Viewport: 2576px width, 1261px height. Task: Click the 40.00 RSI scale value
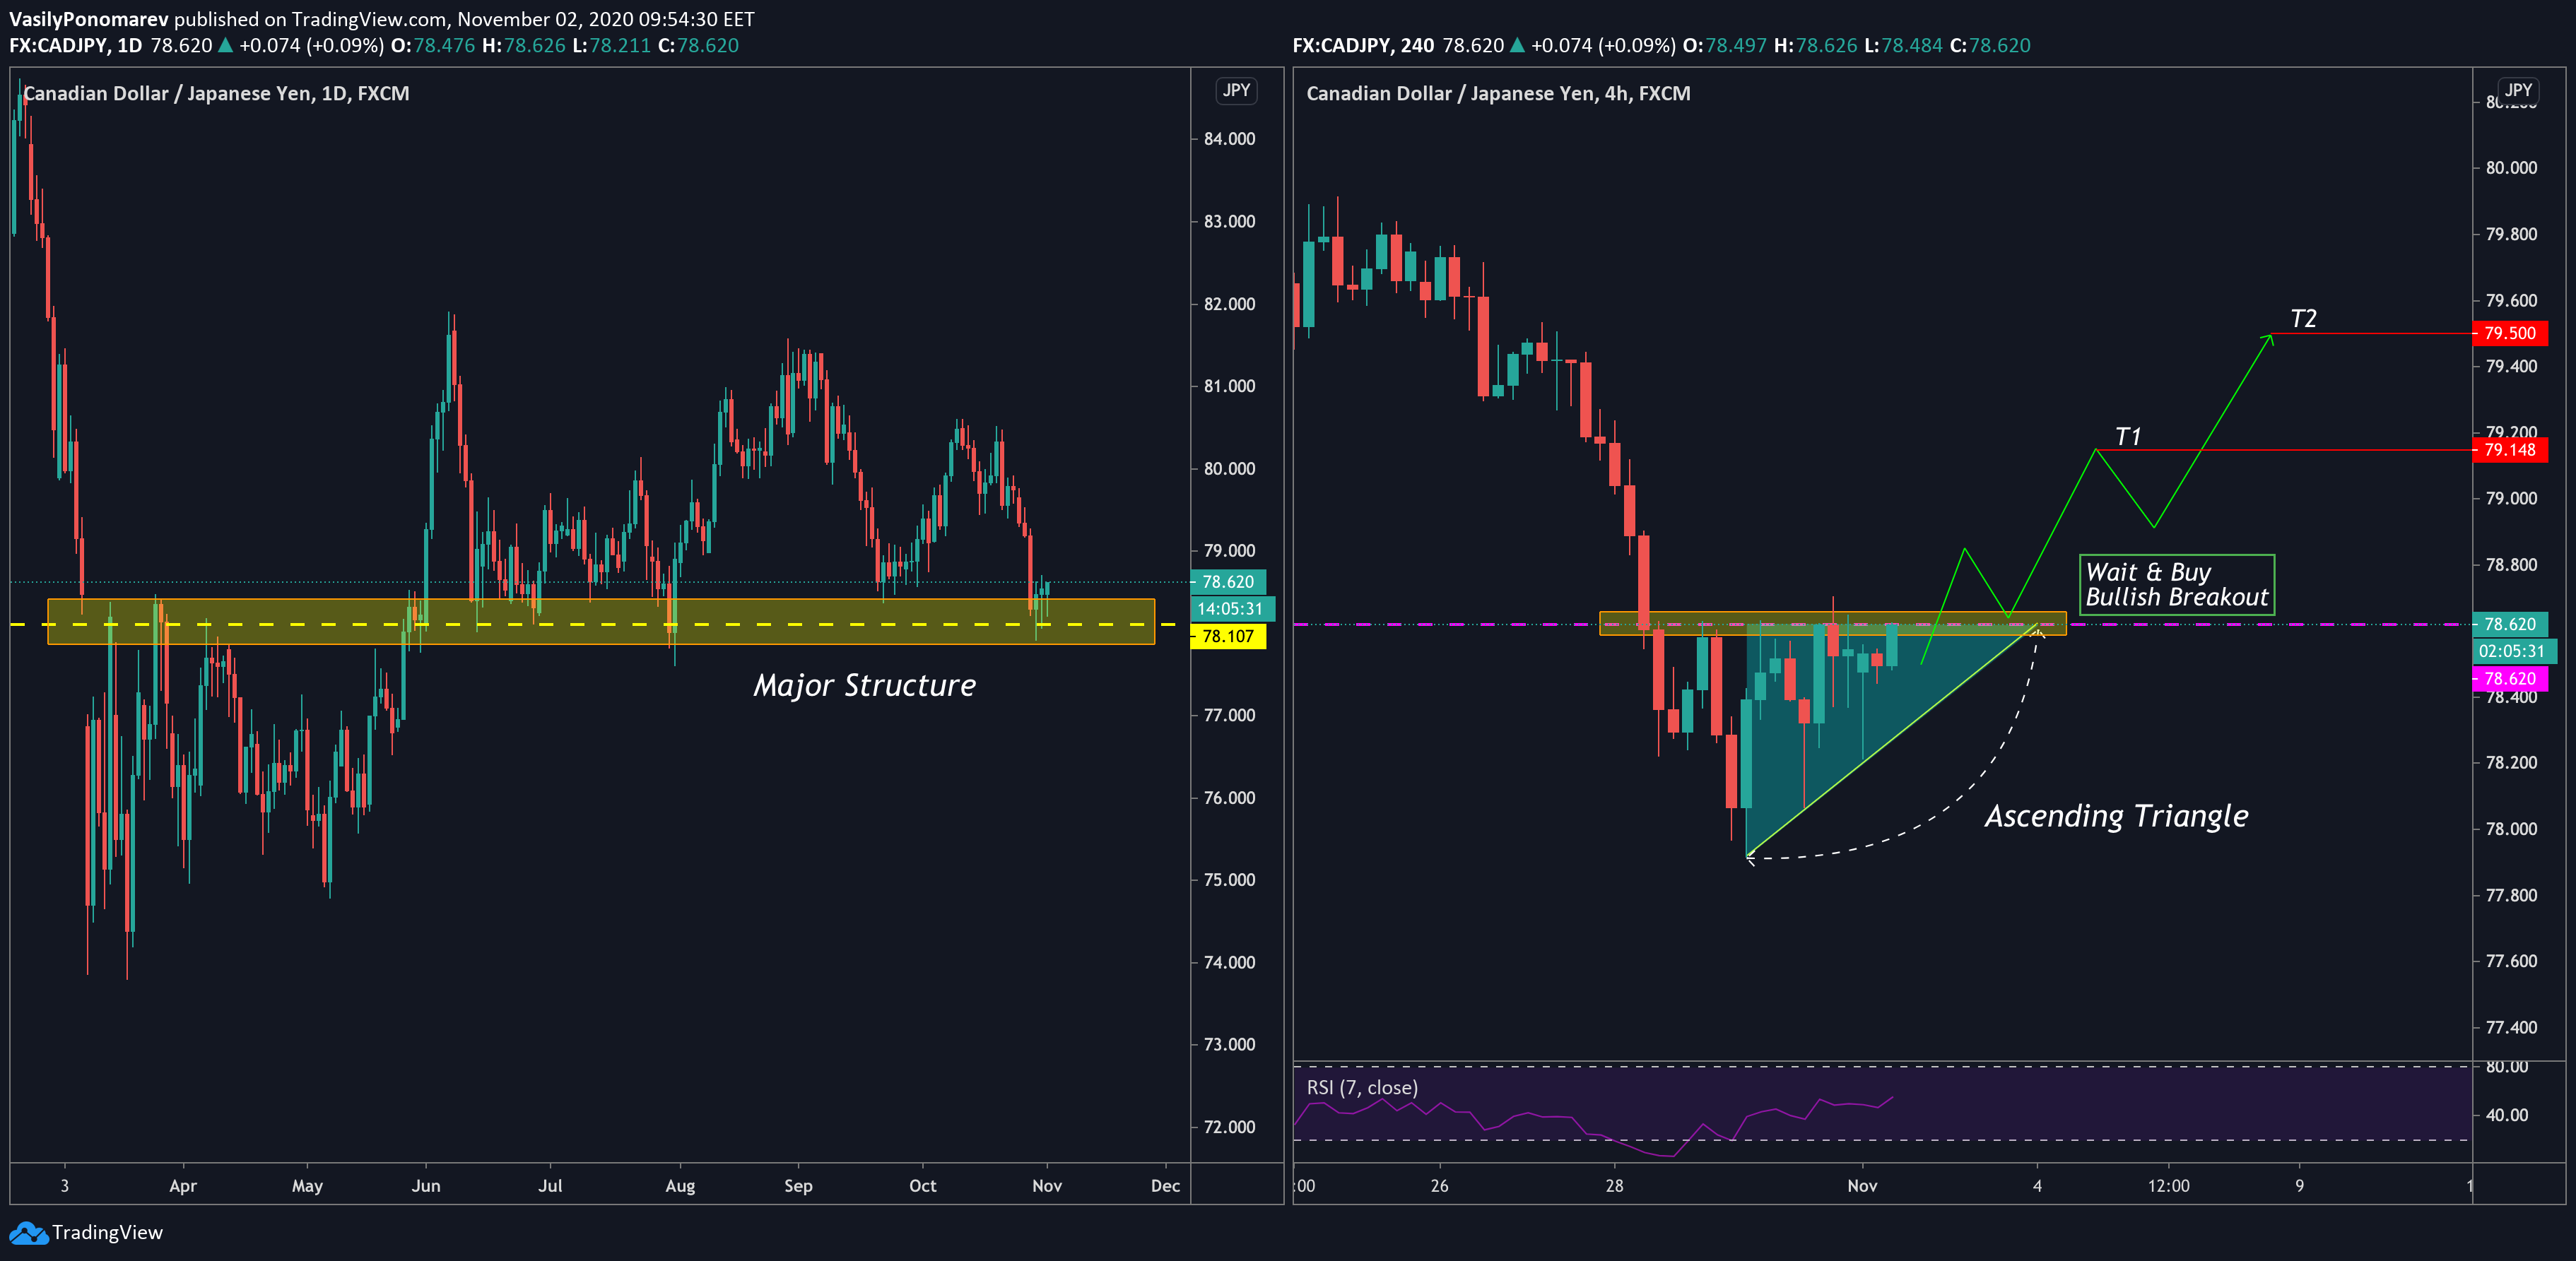[x=2507, y=1116]
